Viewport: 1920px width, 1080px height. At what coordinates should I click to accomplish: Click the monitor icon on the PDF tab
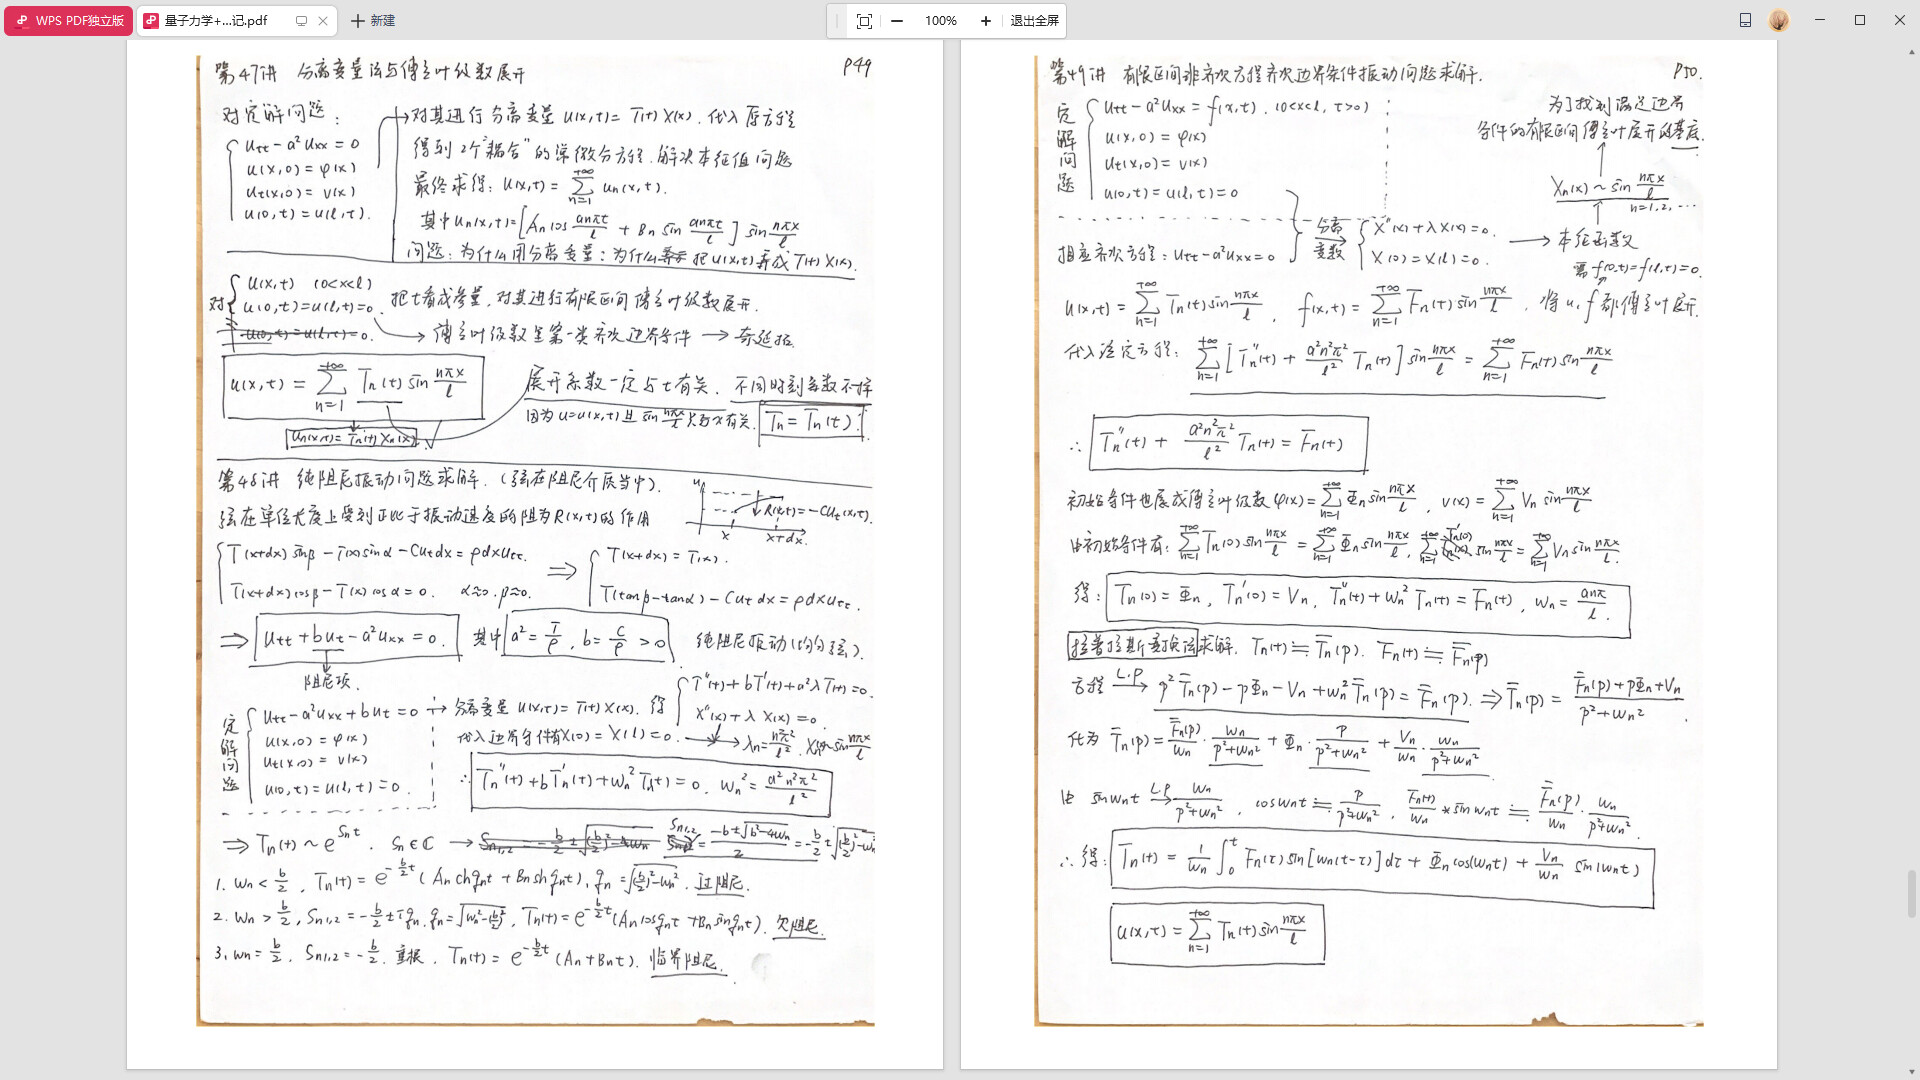click(301, 21)
